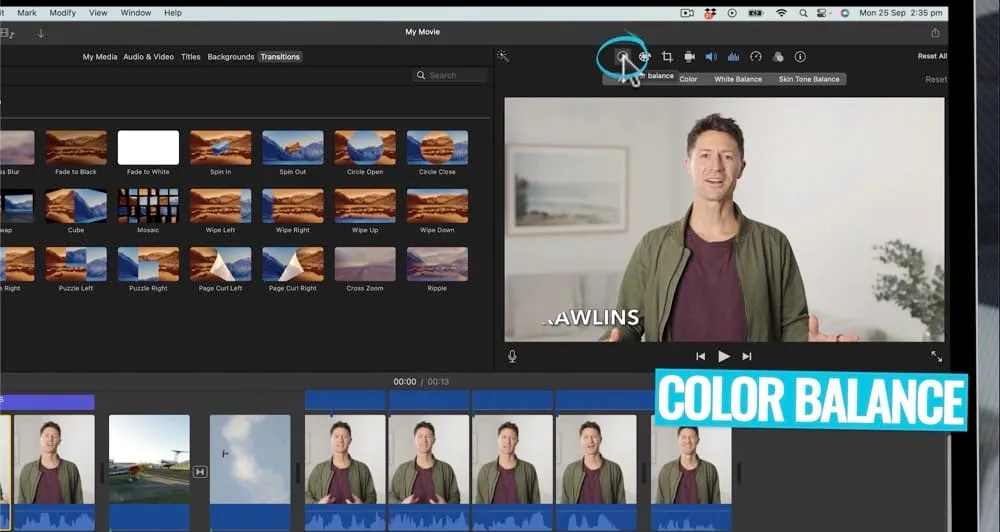
Task: Select the Crop tool icon
Action: pos(667,57)
